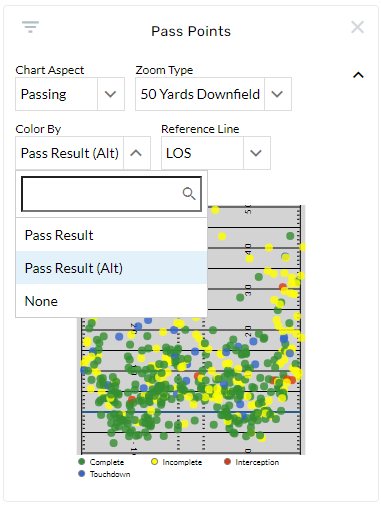Toggle Complete legend green marker
Image resolution: width=381 pixels, height=506 pixels.
pos(82,462)
